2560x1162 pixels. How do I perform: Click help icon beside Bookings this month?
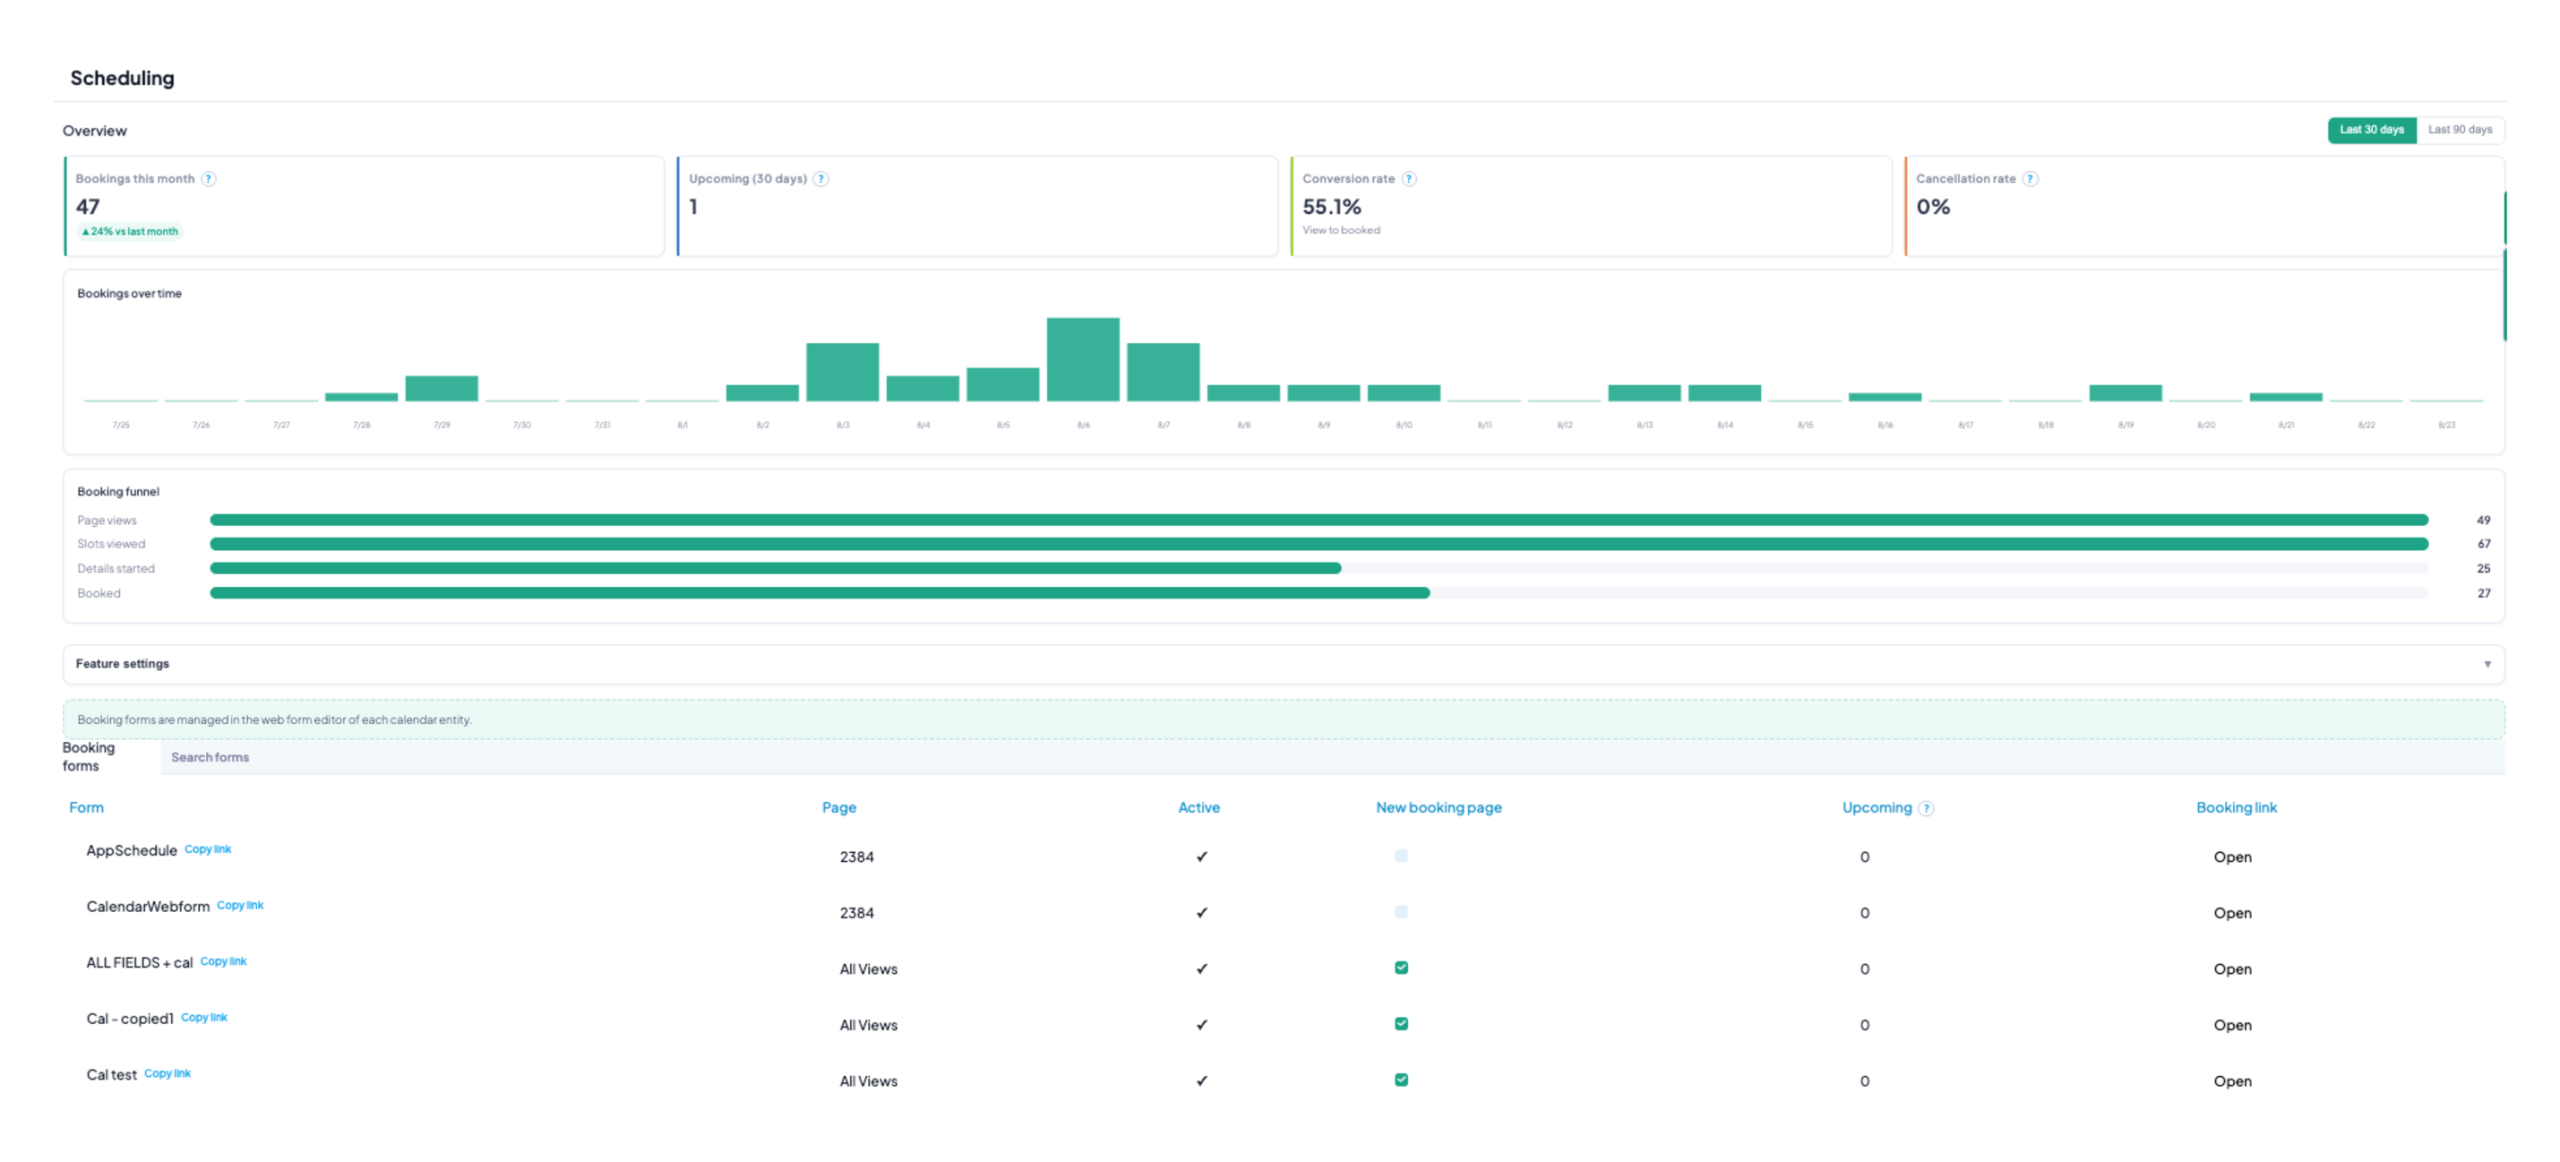tap(208, 179)
